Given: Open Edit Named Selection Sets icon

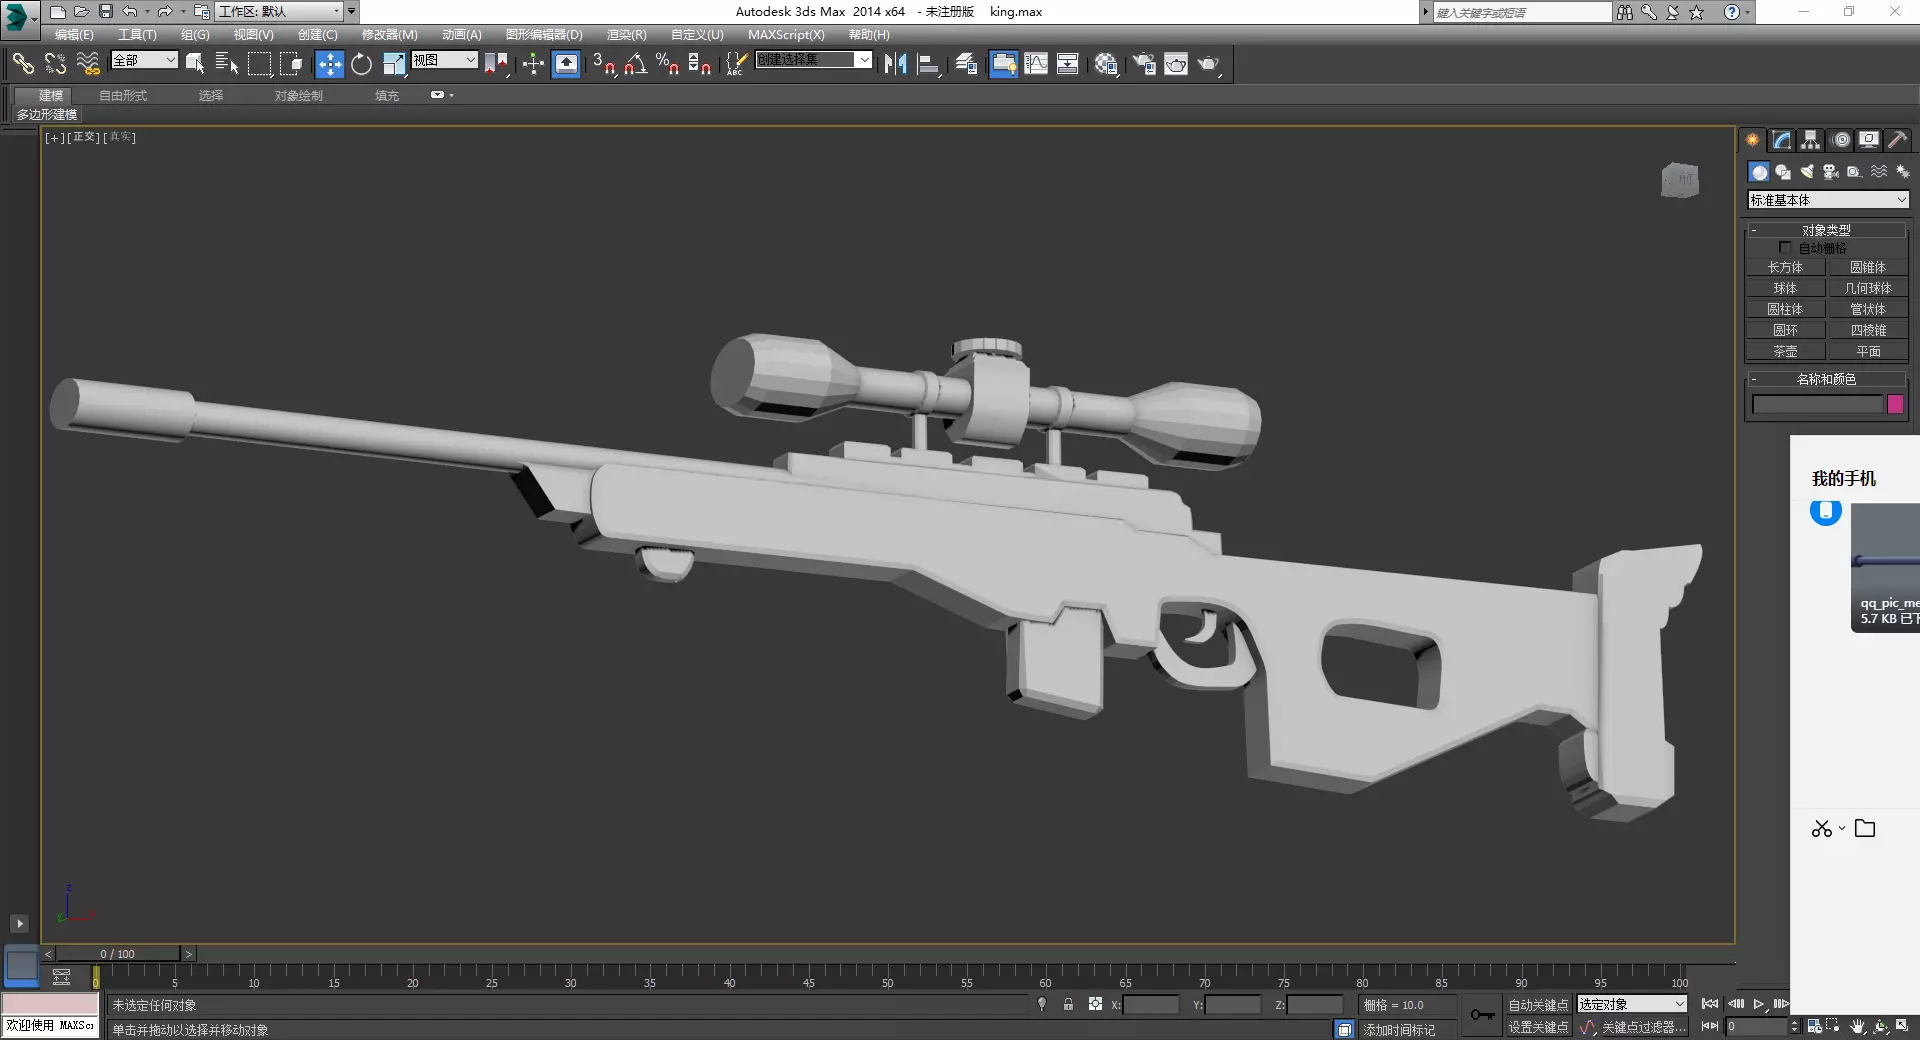Looking at the screenshot, I should click(x=735, y=64).
